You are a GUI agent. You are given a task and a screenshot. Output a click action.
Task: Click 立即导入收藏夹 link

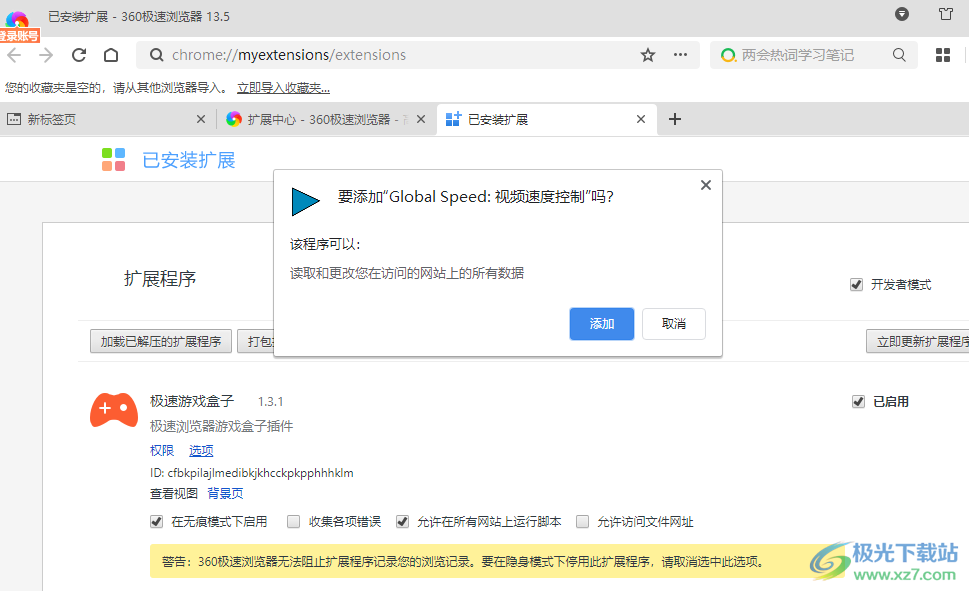pyautogui.click(x=283, y=88)
